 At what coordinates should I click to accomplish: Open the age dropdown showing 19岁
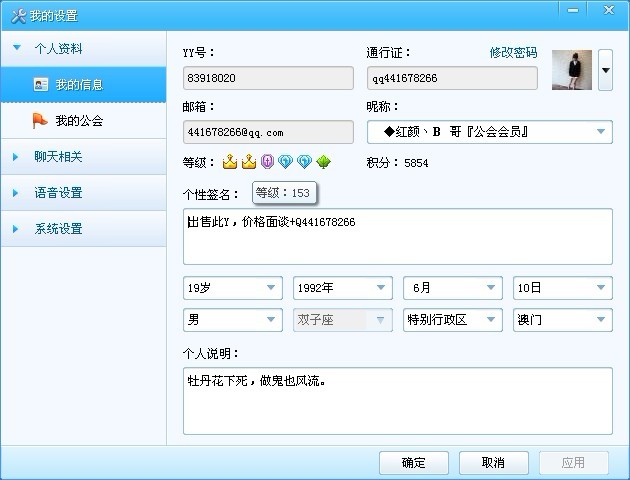point(233,288)
